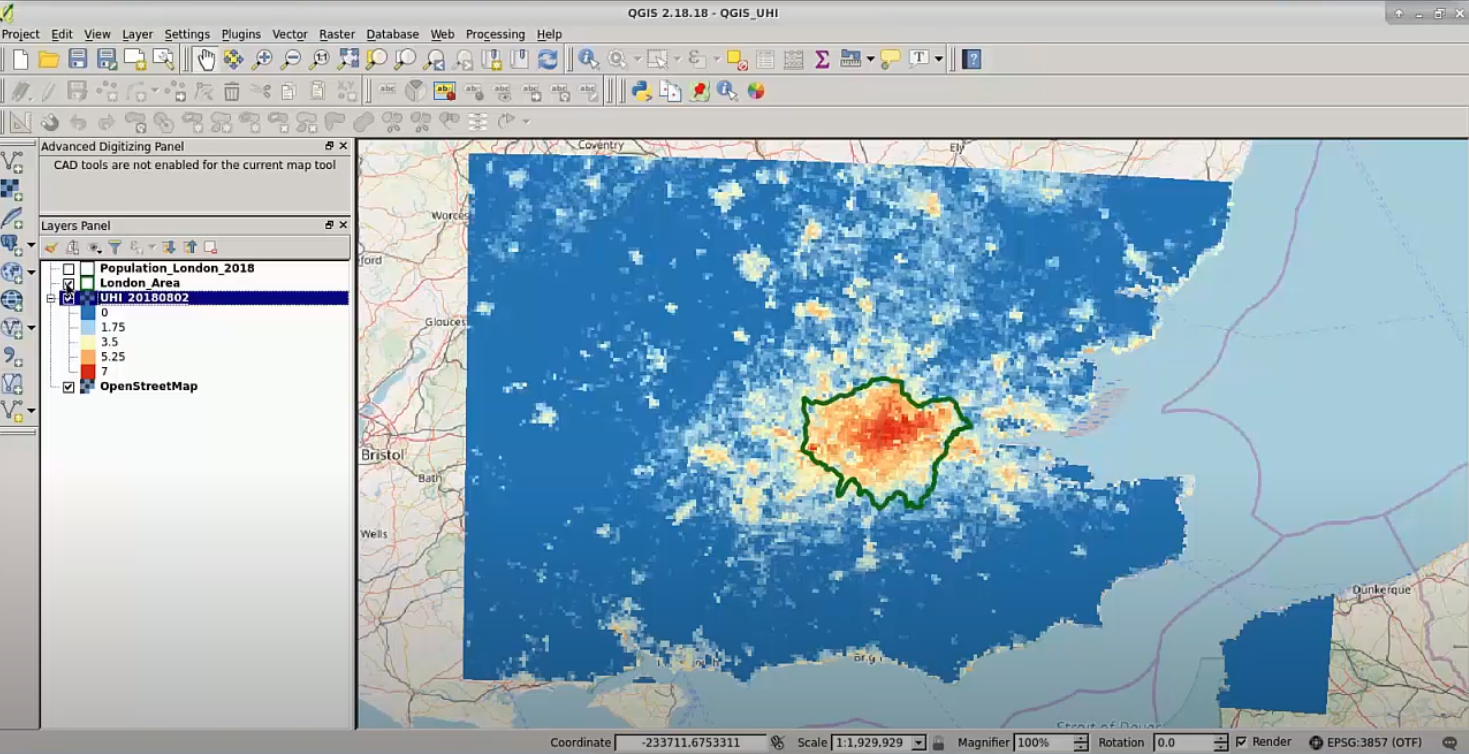Click the red 7 legend swatch
The image size is (1469, 754).
pyautogui.click(x=88, y=372)
